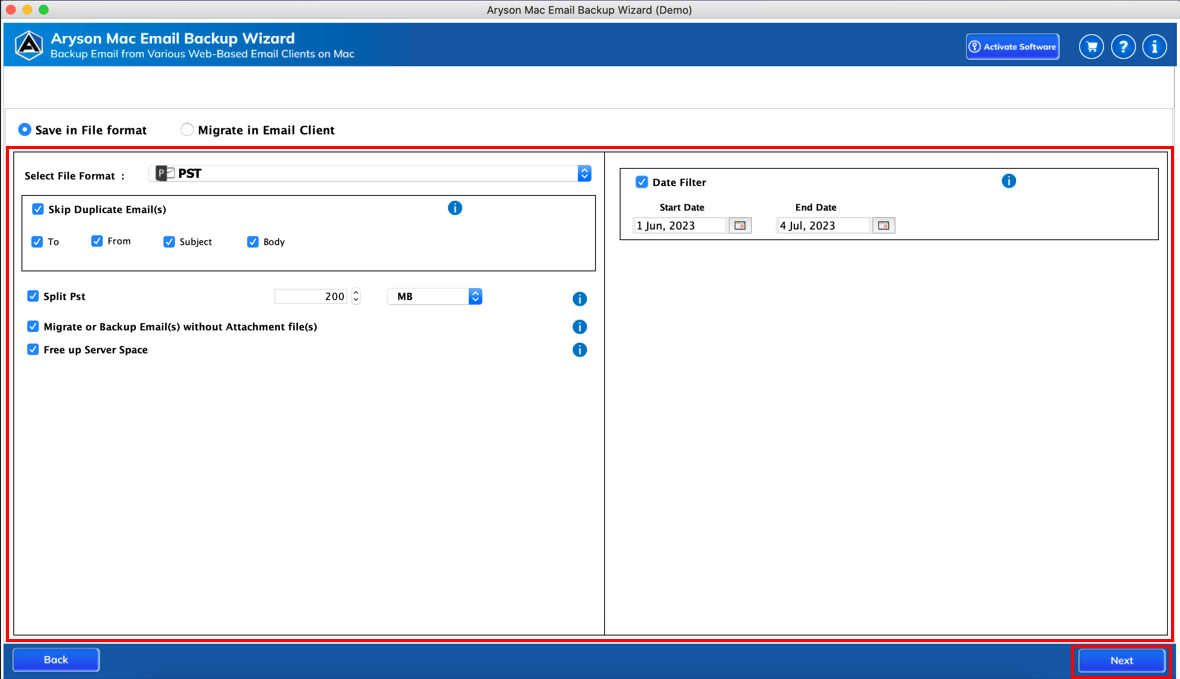Viewport: 1180px width, 679px height.
Task: Click the macOS close window button
Action: pyautogui.click(x=11, y=10)
